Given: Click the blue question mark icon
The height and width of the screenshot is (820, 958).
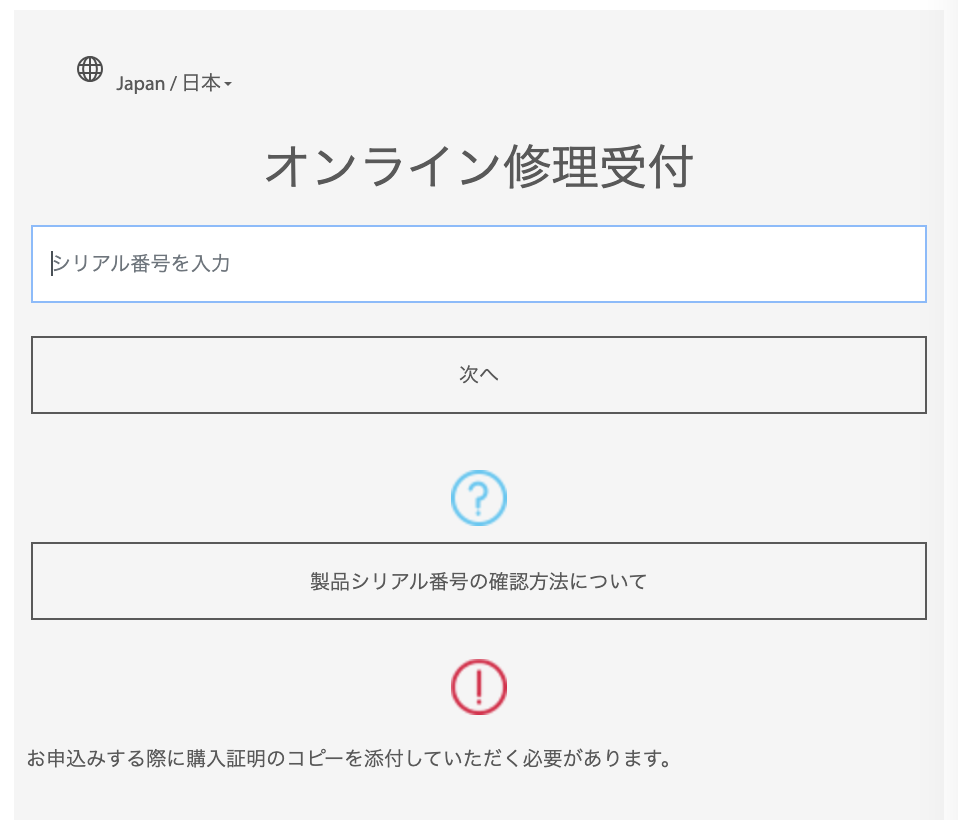Looking at the screenshot, I should click(479, 497).
